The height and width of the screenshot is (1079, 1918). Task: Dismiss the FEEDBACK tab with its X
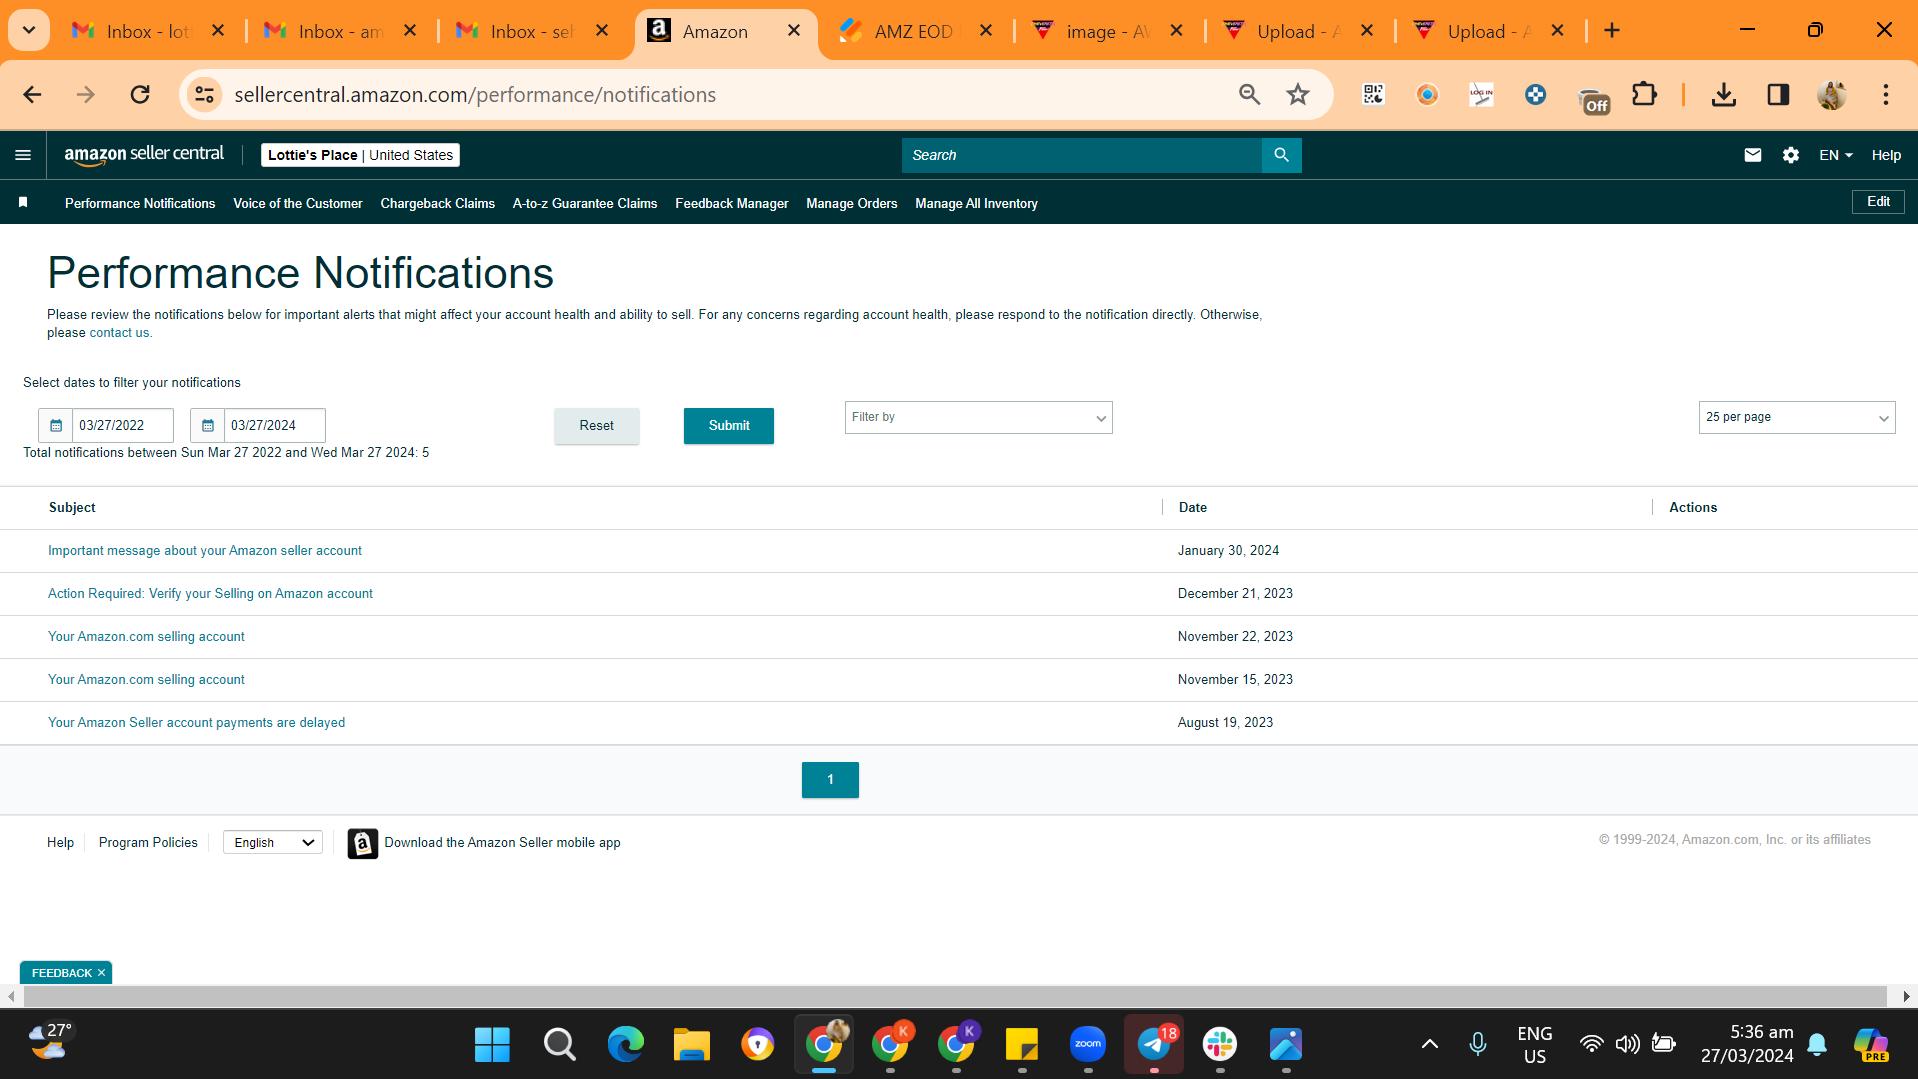pos(101,973)
